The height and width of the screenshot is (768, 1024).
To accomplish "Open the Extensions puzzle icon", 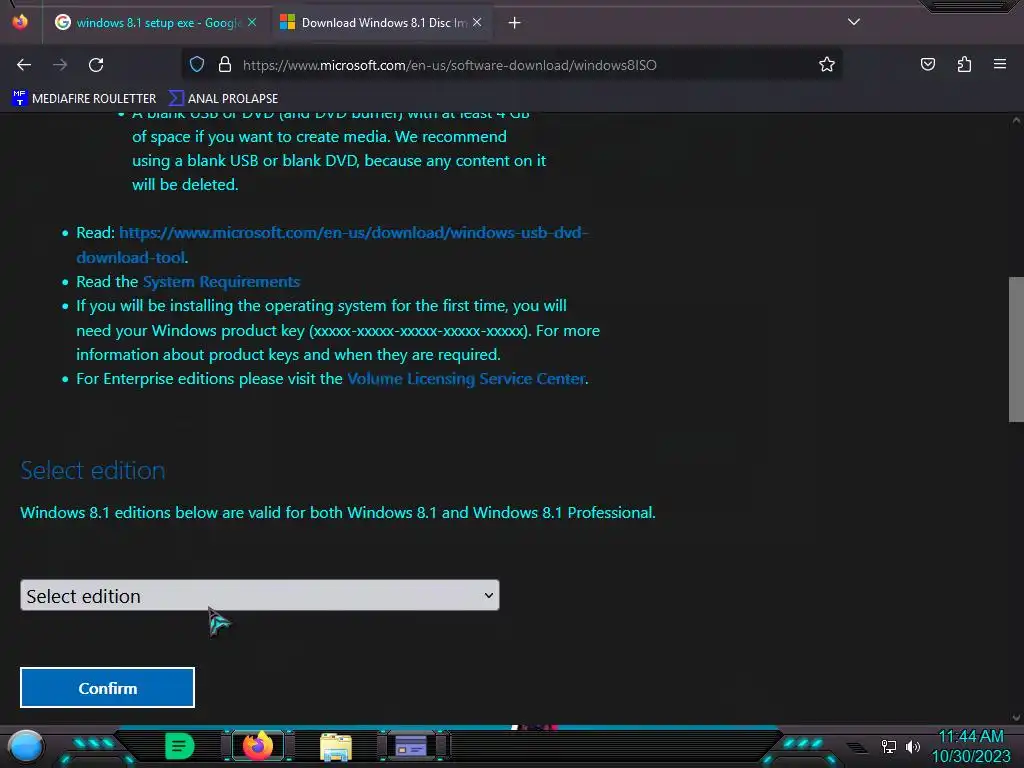I will pos(964,65).
